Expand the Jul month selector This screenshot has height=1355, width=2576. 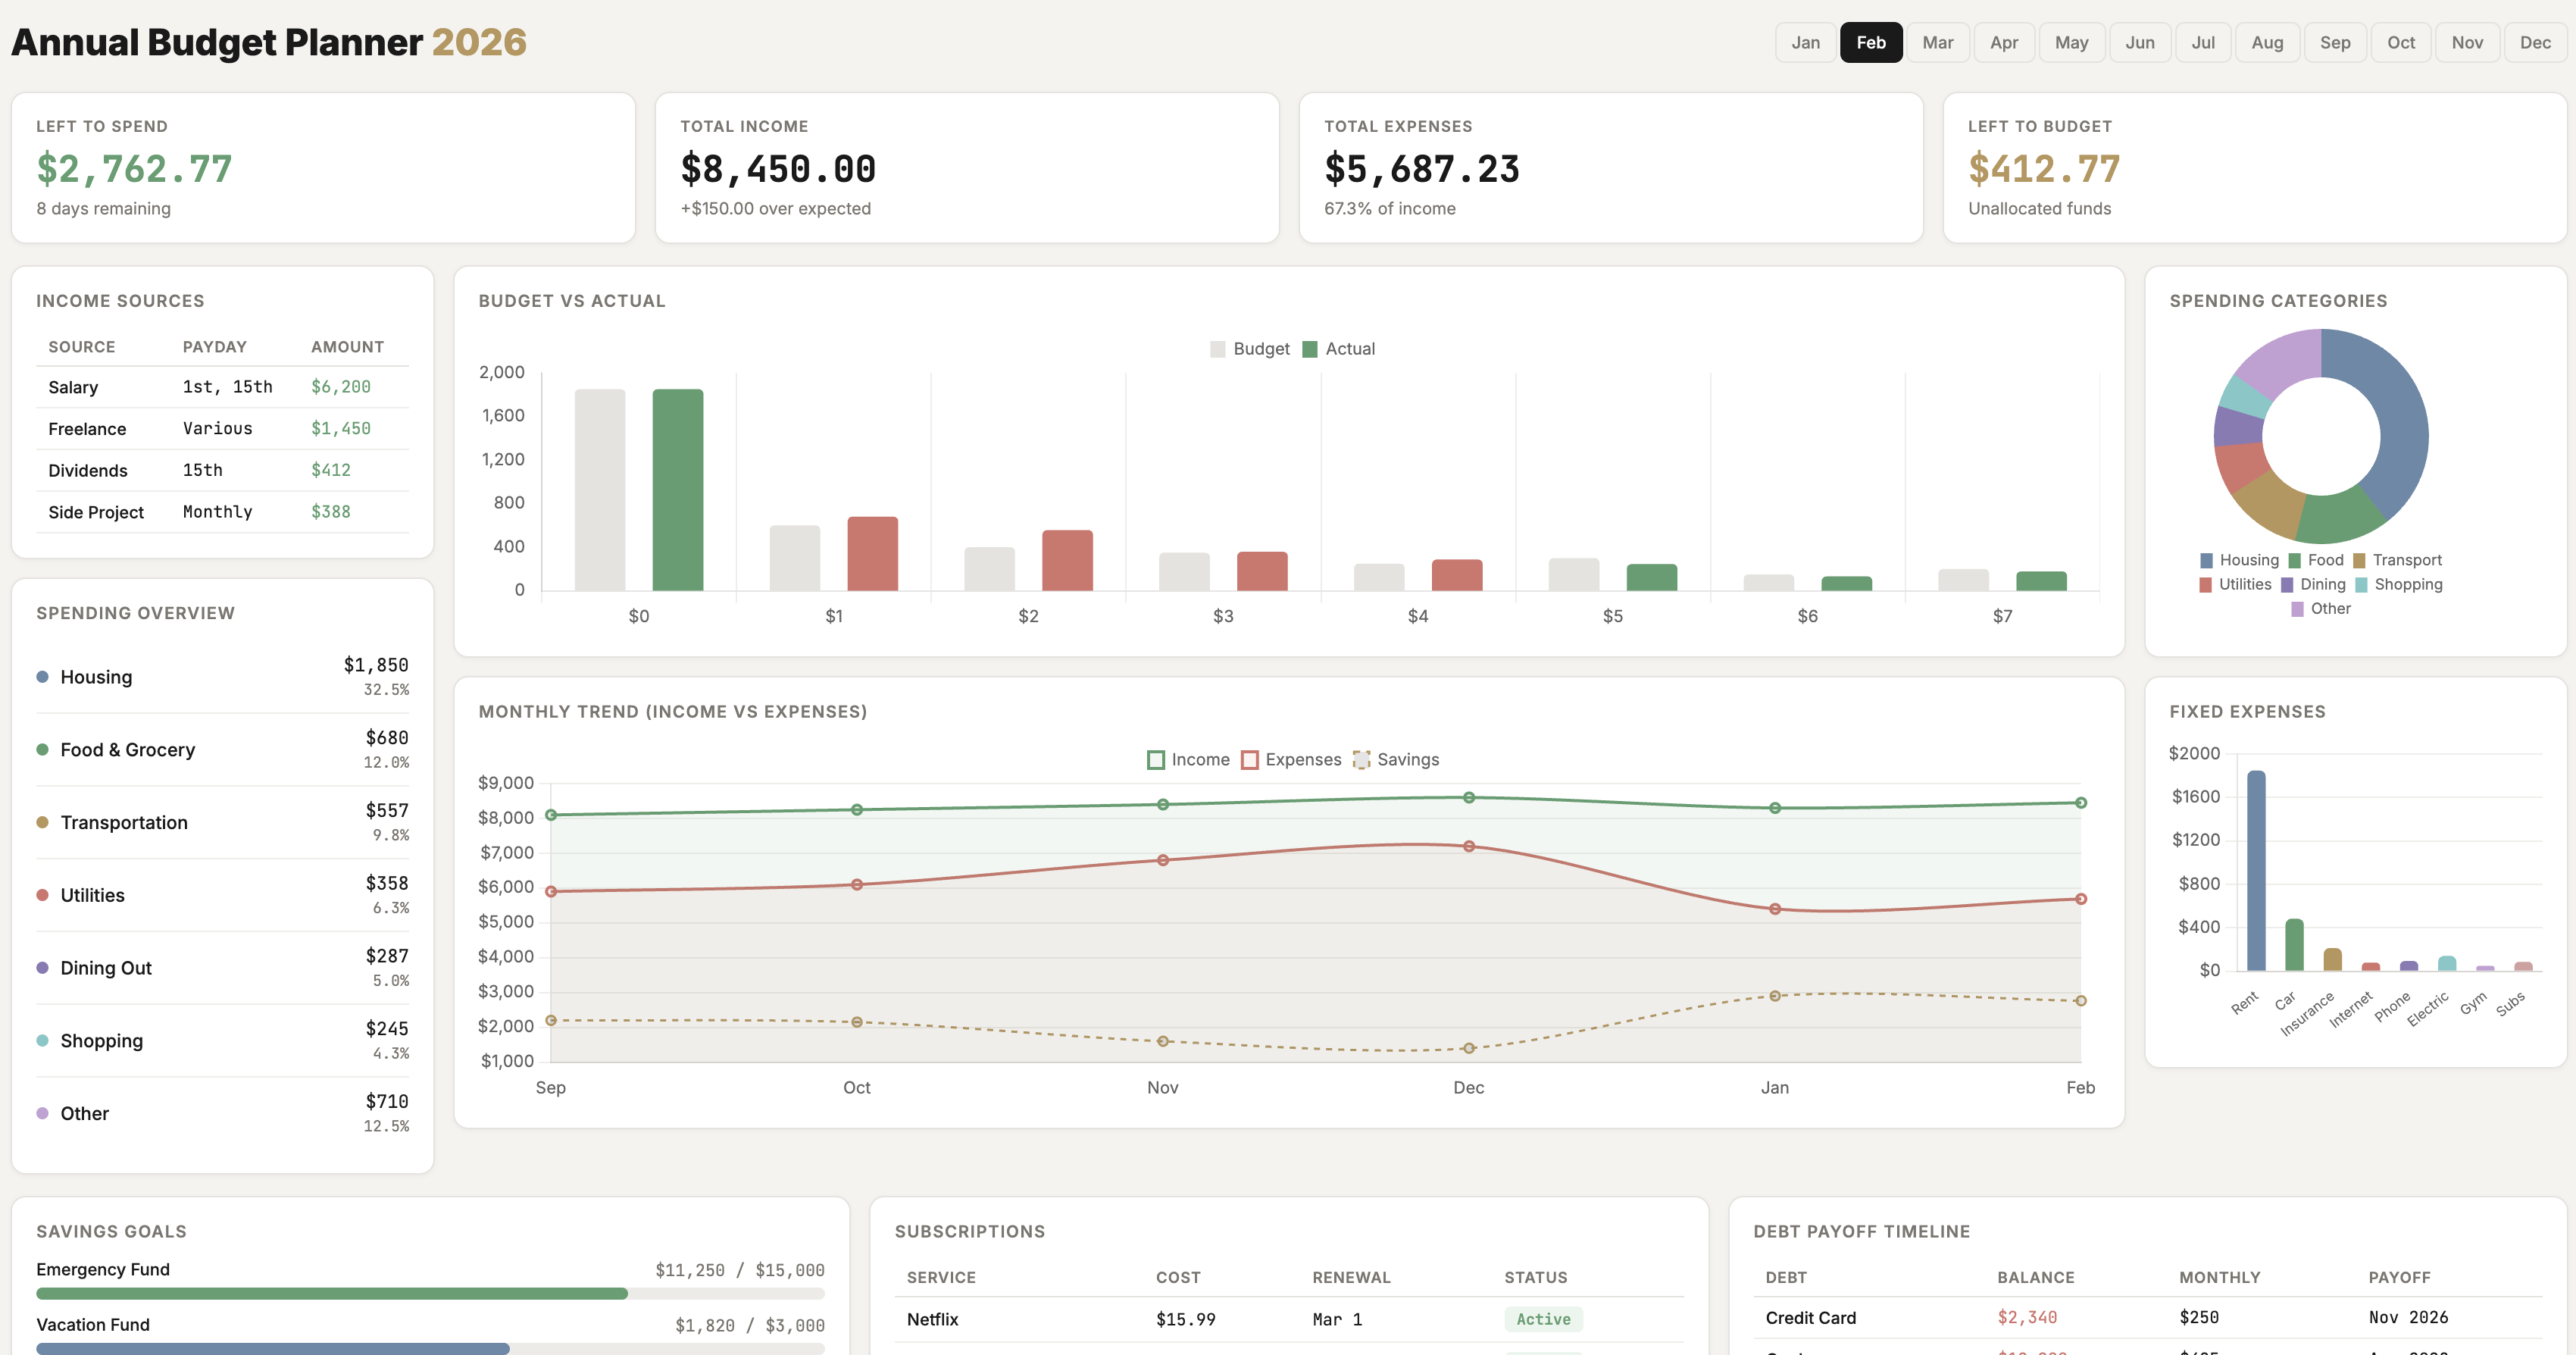[2203, 42]
